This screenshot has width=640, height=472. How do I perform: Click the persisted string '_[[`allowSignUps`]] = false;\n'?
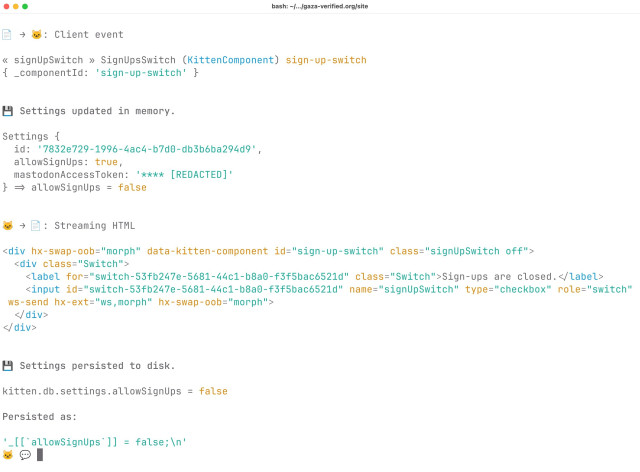(x=95, y=442)
